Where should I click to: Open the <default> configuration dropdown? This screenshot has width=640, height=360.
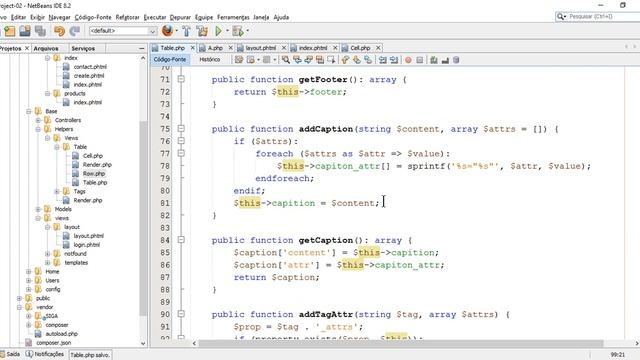click(x=123, y=31)
